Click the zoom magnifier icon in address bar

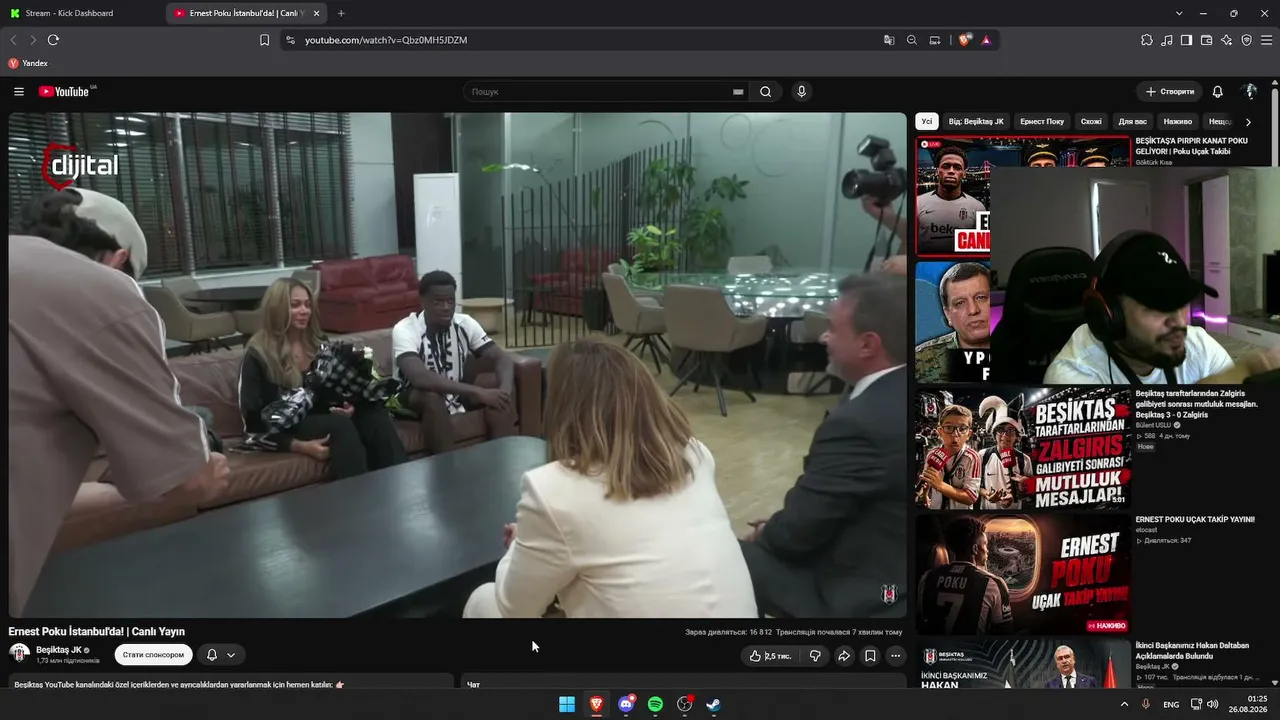[912, 40]
